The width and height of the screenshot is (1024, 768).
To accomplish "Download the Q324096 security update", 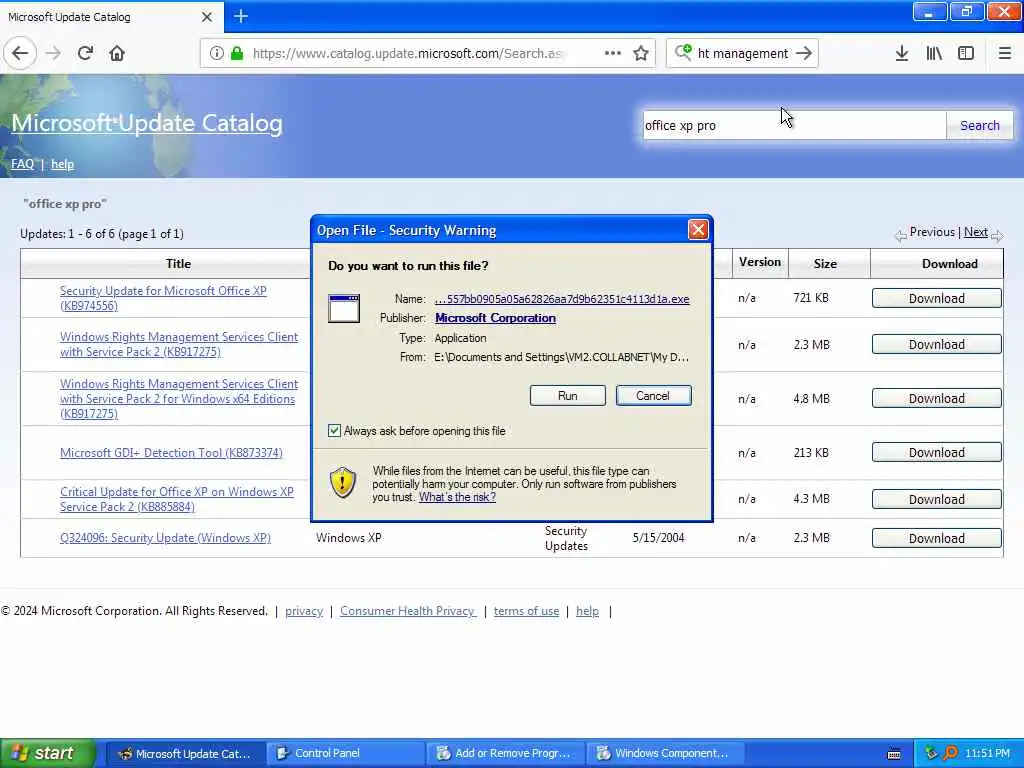I will [936, 538].
